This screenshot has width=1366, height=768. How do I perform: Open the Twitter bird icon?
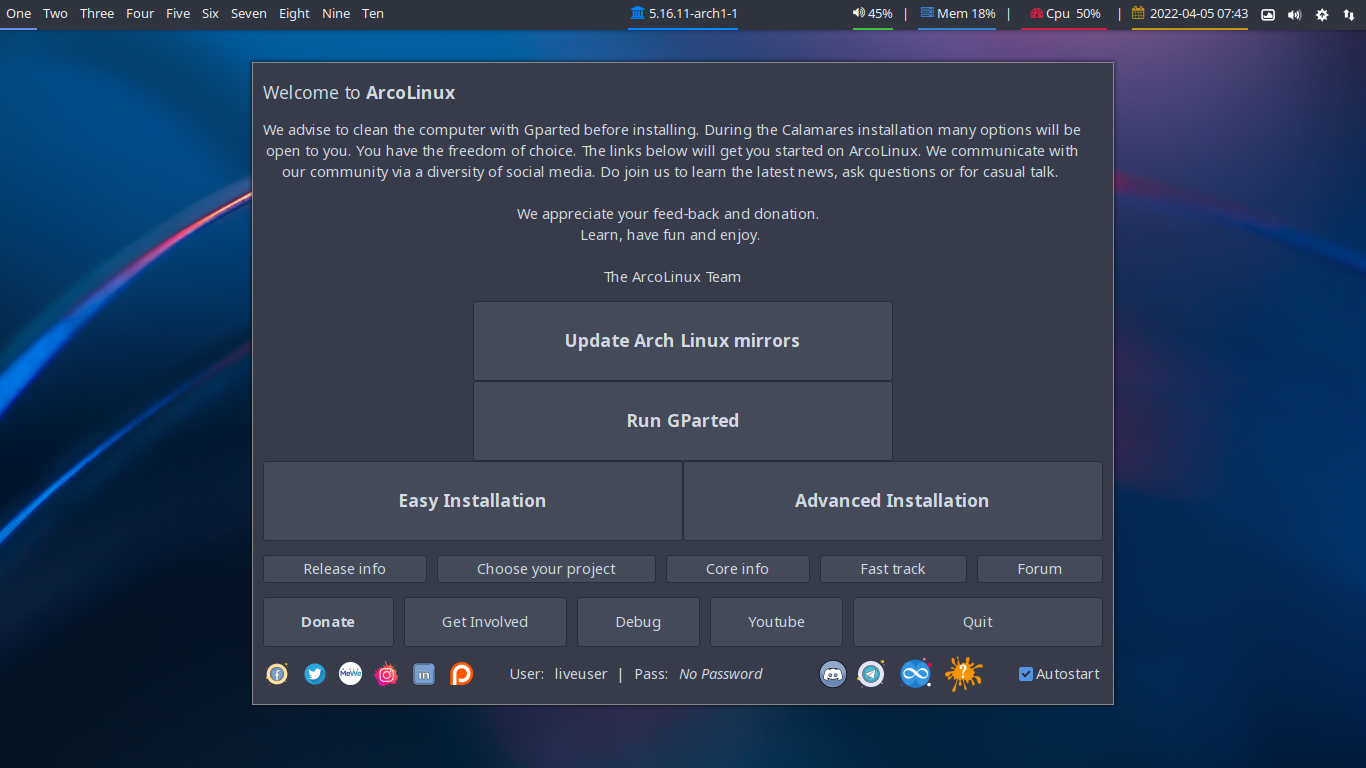[315, 674]
